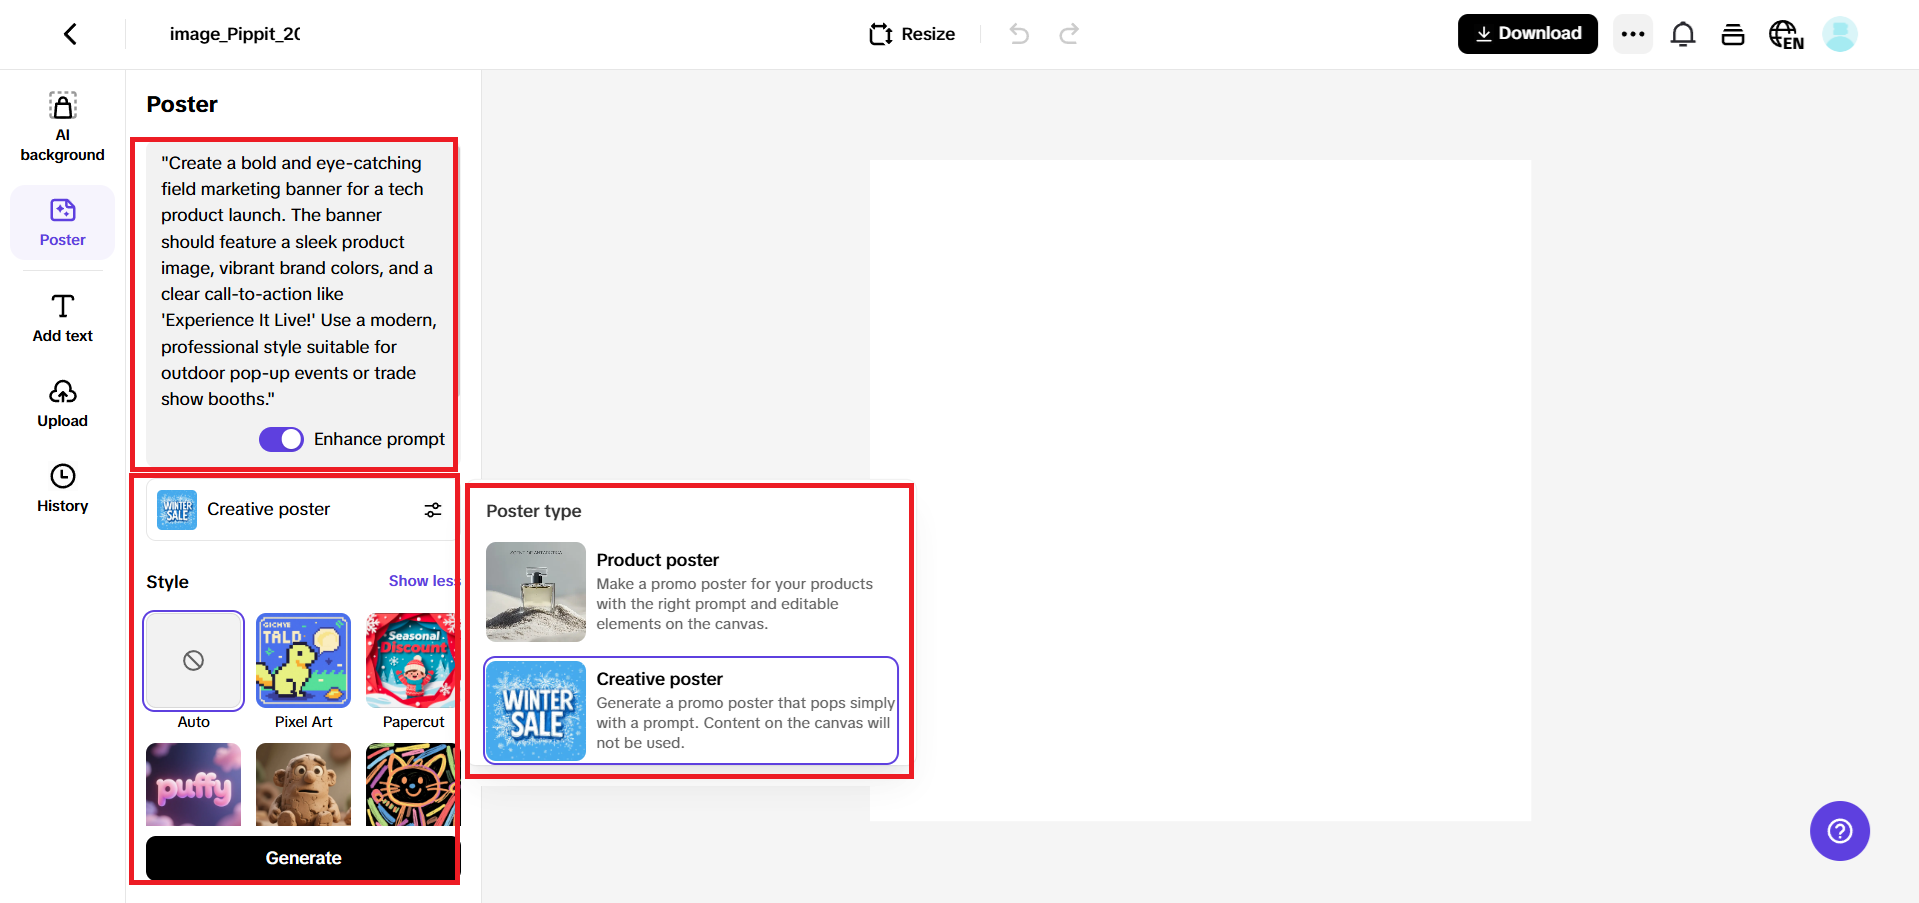
Task: Open the help question mark button
Action: click(1840, 831)
